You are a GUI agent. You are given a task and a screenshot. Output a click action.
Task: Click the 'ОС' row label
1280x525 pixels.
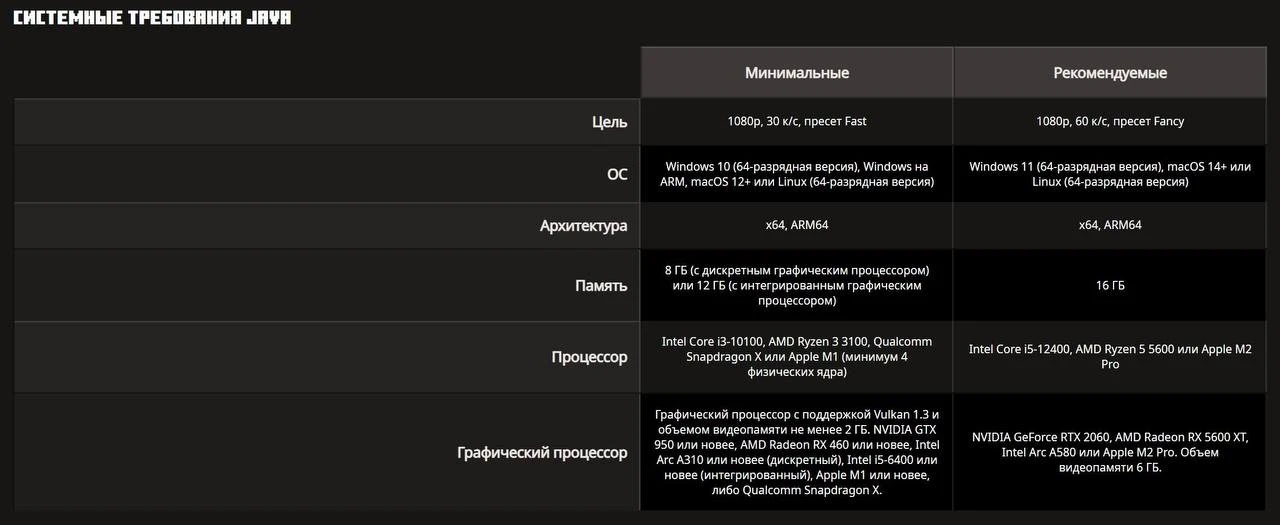pos(617,174)
